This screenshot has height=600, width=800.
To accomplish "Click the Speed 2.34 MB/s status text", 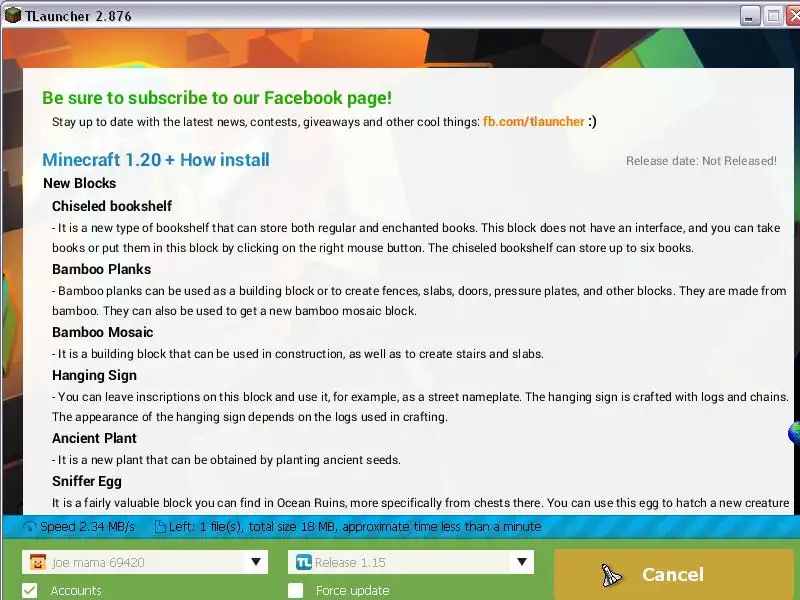I will point(87,527).
